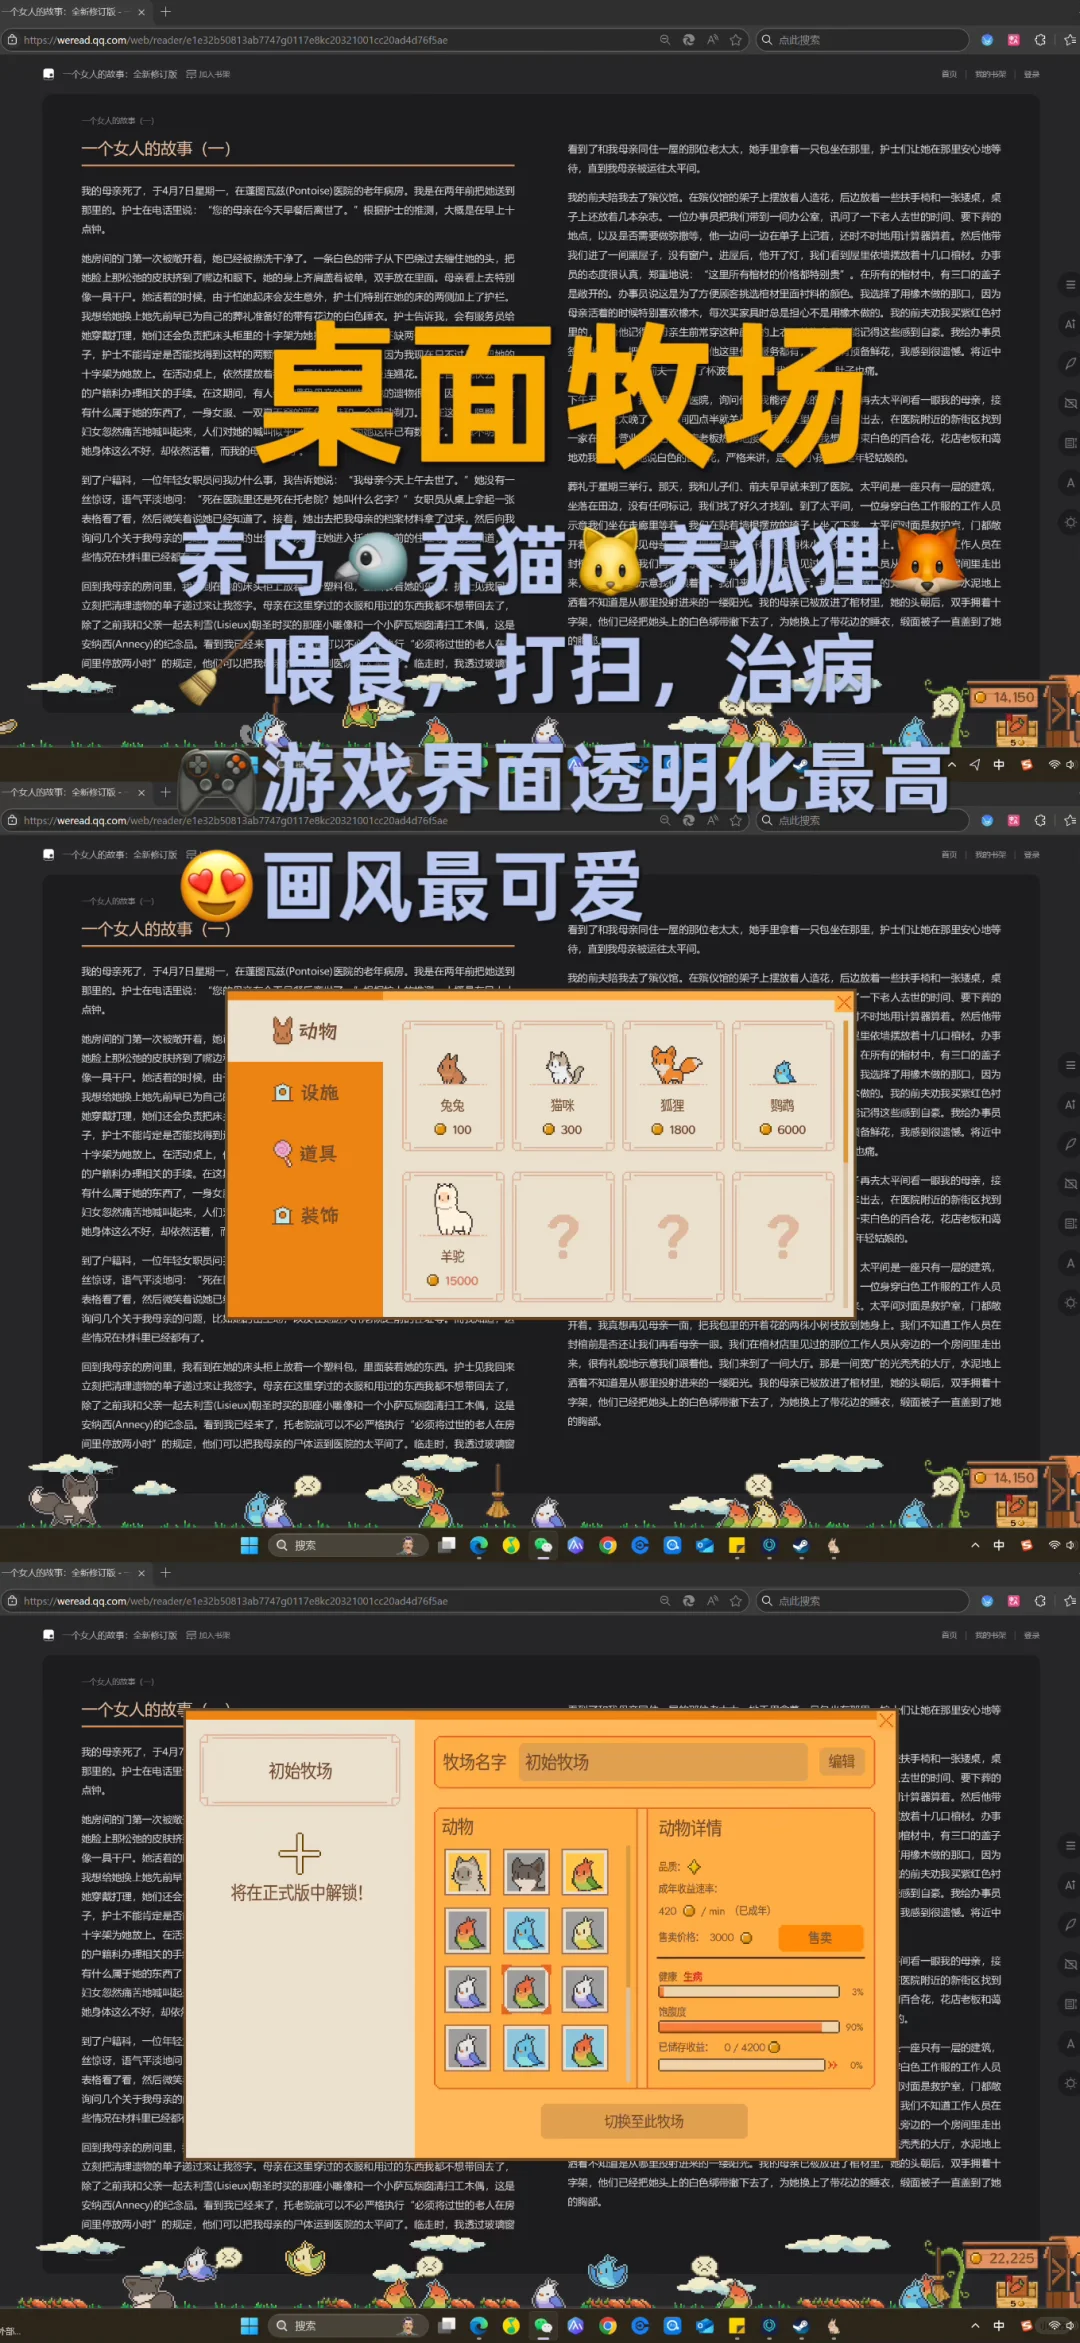Click the note pen icon behind the shop window sidebar
This screenshot has height=2343, width=1080.
(x=1070, y=1143)
